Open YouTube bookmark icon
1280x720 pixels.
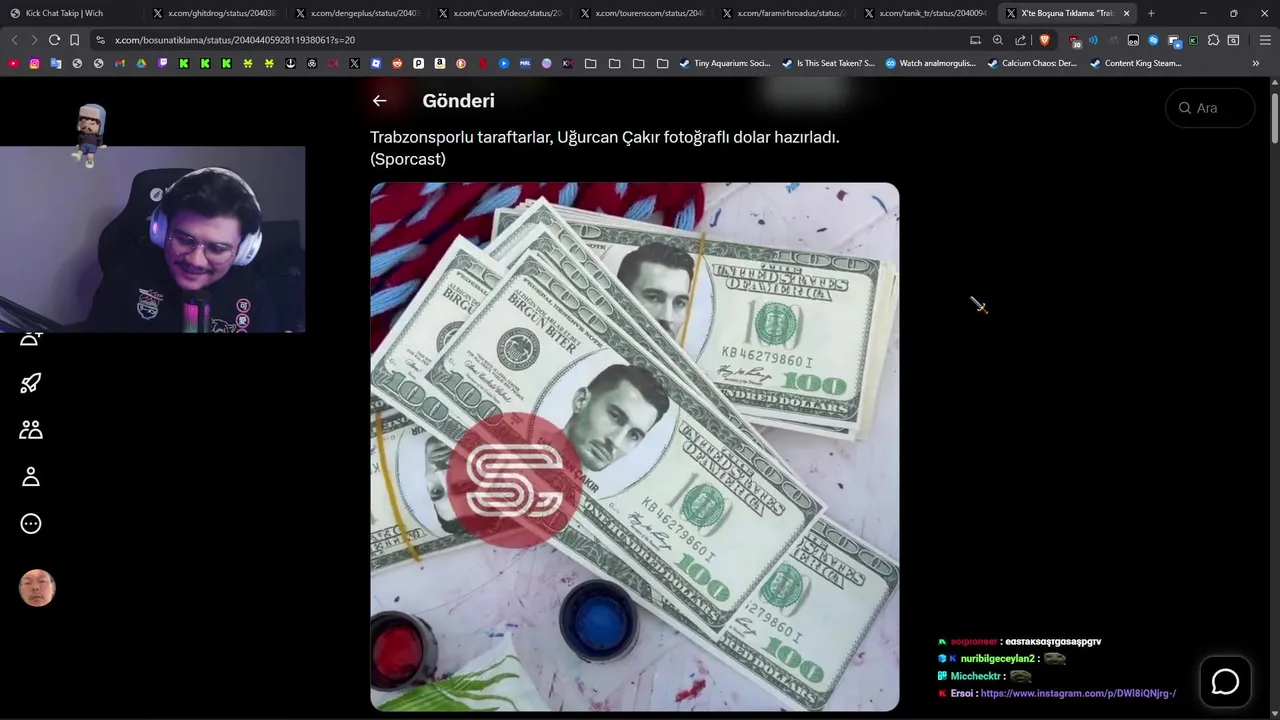point(13,63)
